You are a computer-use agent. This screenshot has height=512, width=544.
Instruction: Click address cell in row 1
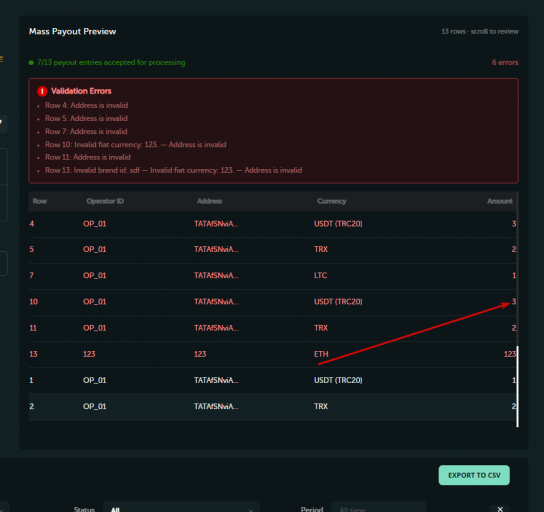pyautogui.click(x=216, y=380)
